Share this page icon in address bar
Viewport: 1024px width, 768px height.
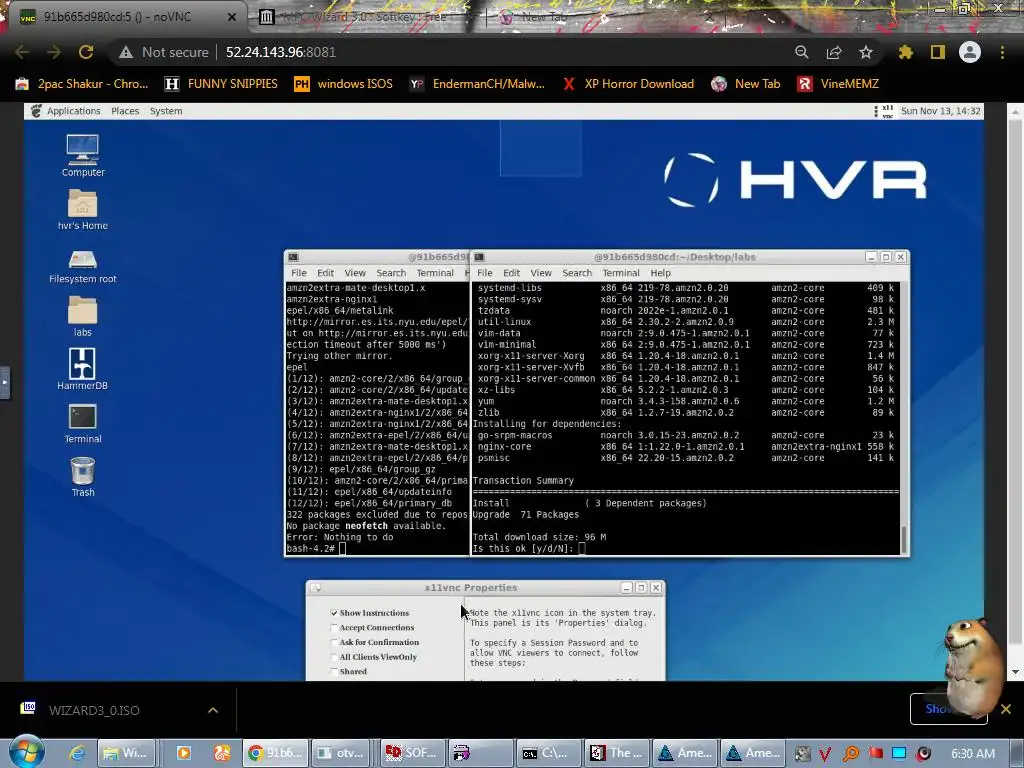point(834,52)
